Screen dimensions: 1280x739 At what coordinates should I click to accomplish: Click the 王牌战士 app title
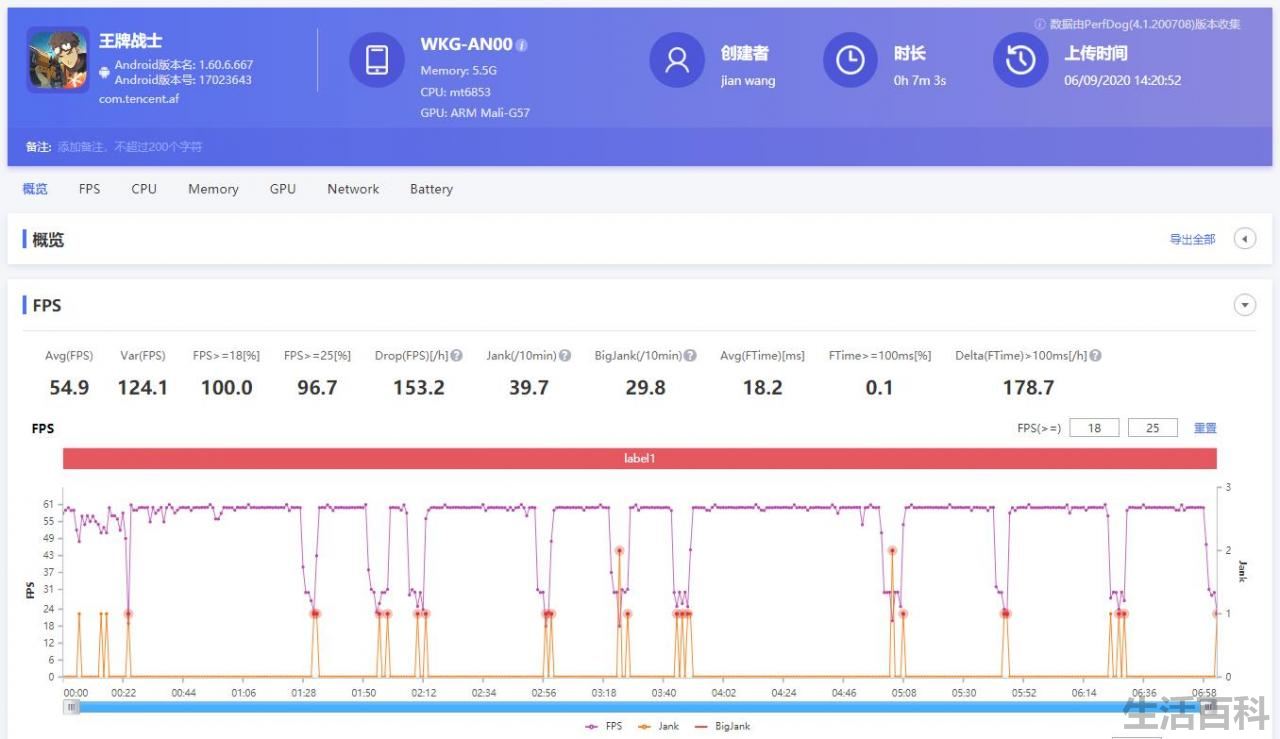click(130, 41)
